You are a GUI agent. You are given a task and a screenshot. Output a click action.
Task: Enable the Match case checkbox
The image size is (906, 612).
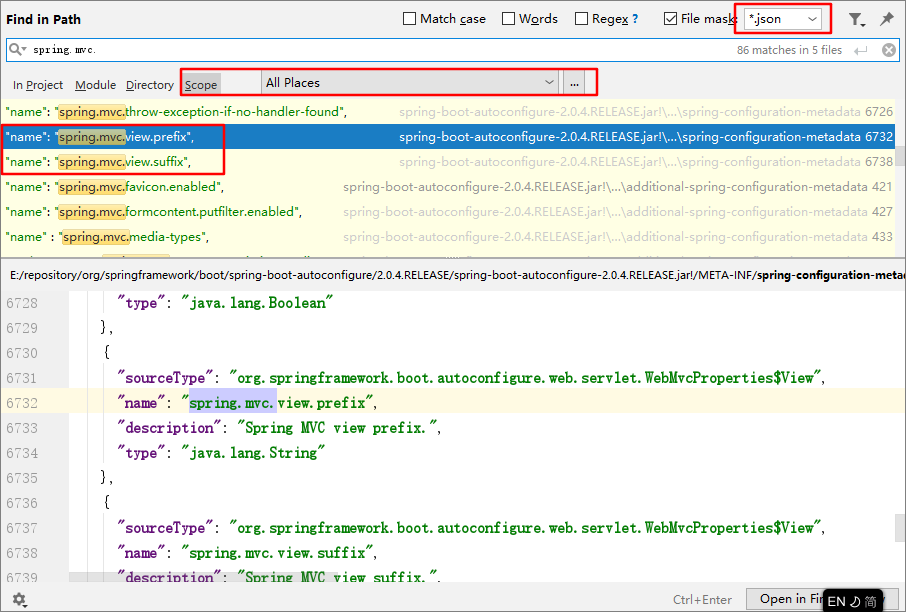(x=410, y=19)
